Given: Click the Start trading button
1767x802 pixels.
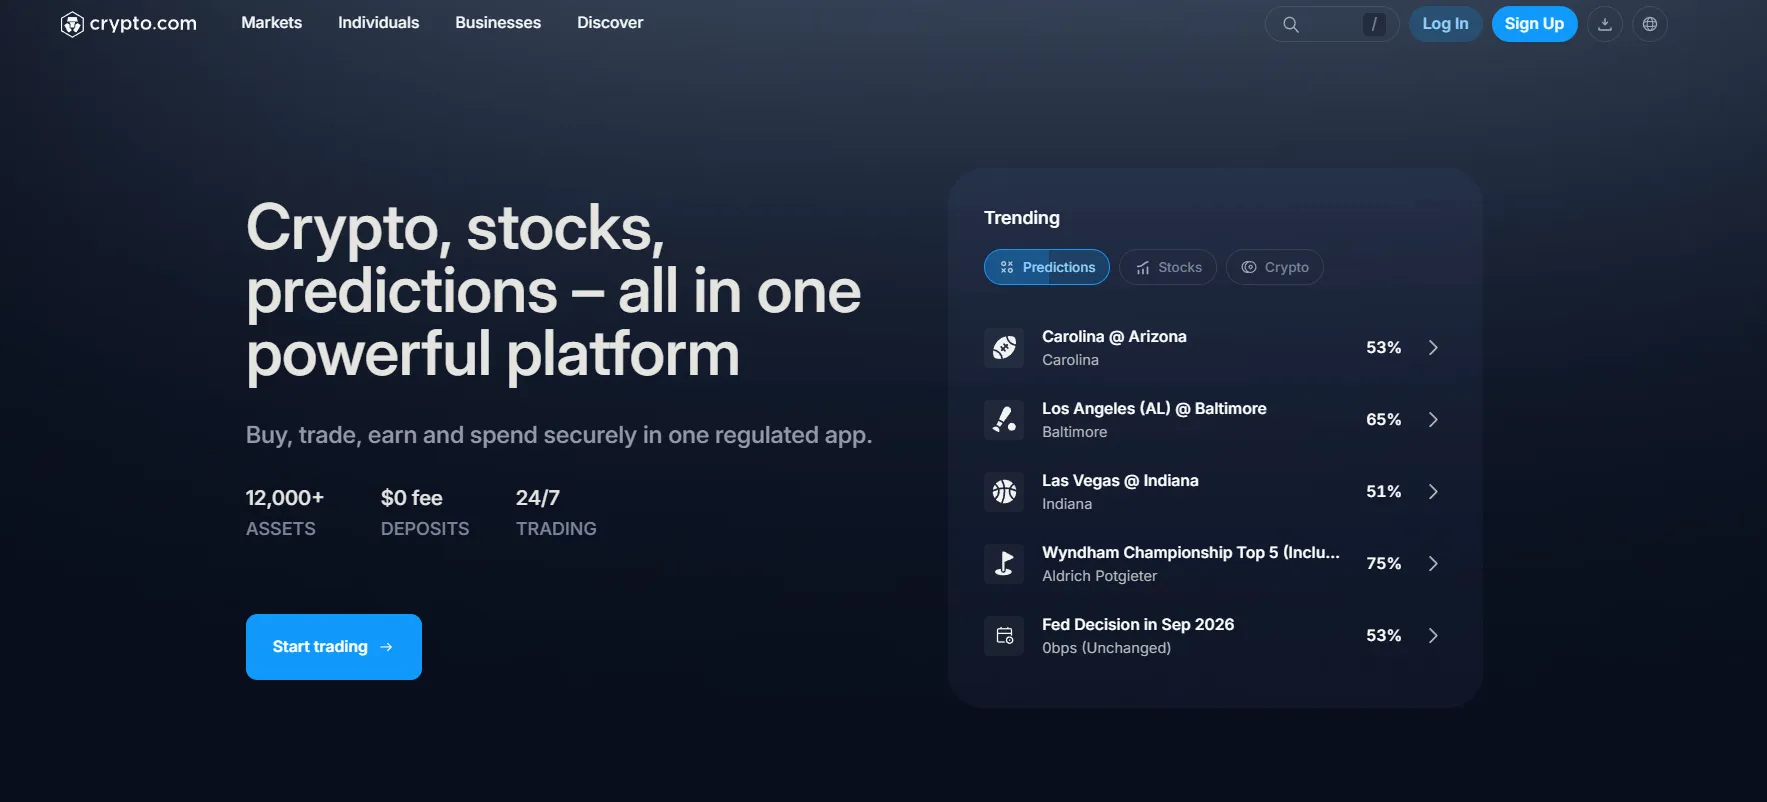Looking at the screenshot, I should point(334,647).
